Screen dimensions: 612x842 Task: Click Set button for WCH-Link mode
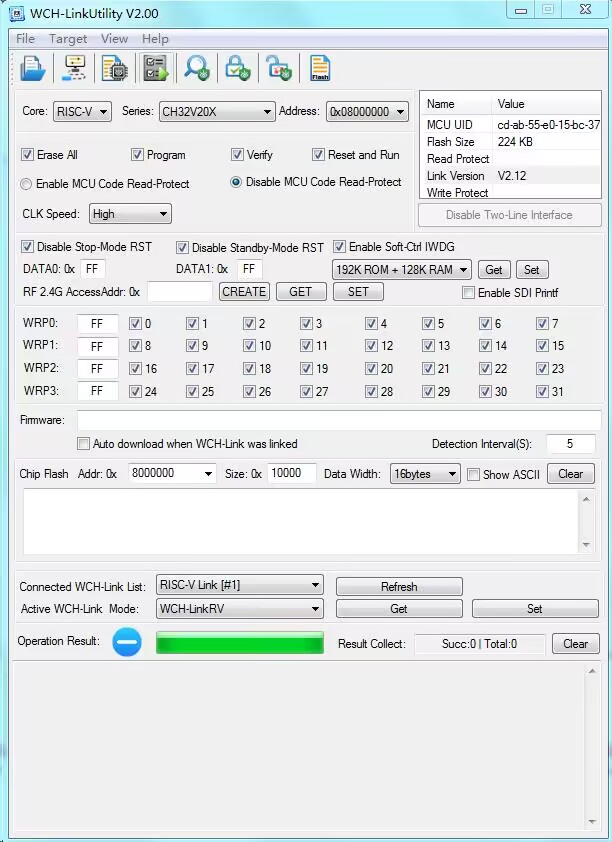tap(535, 608)
